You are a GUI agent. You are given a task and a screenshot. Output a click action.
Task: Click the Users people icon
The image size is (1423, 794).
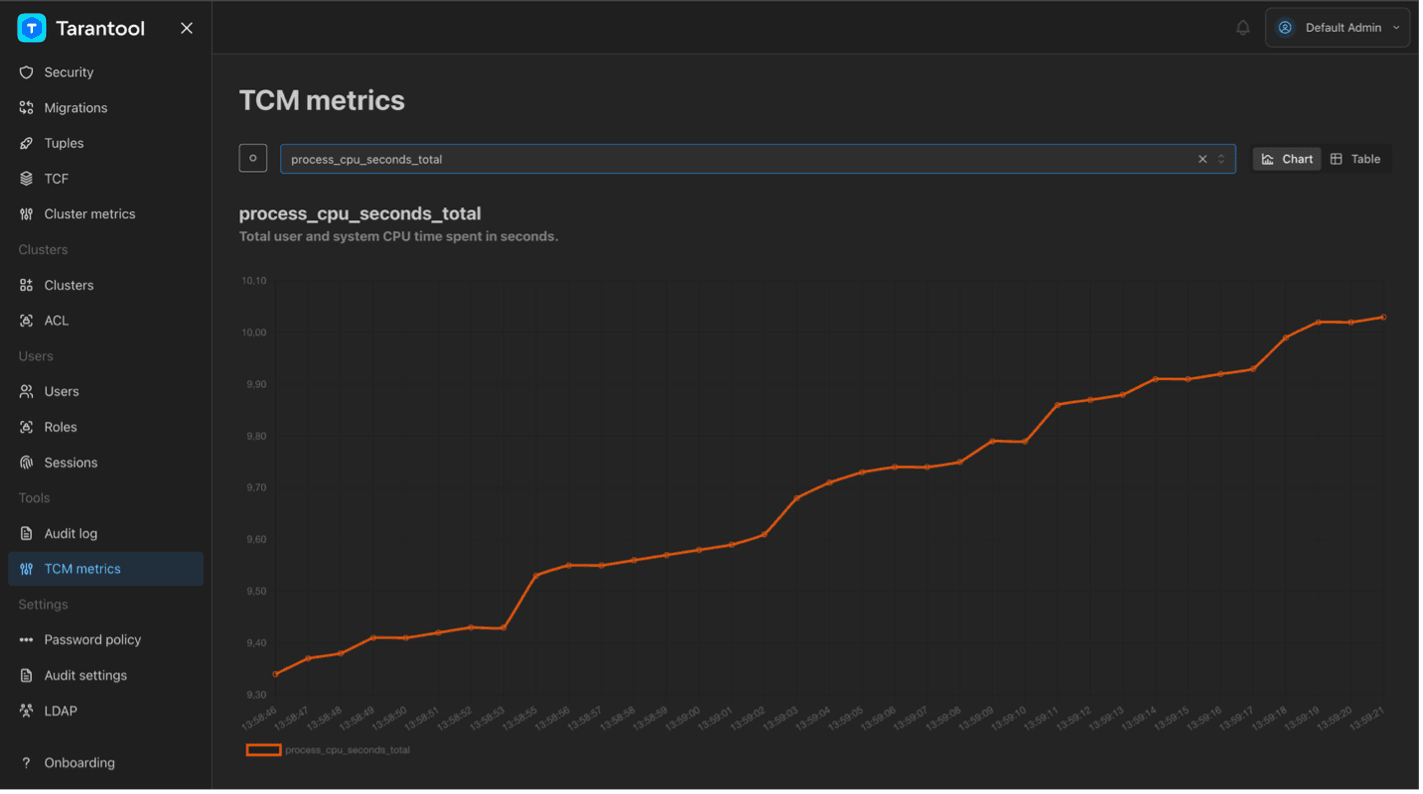click(x=27, y=393)
